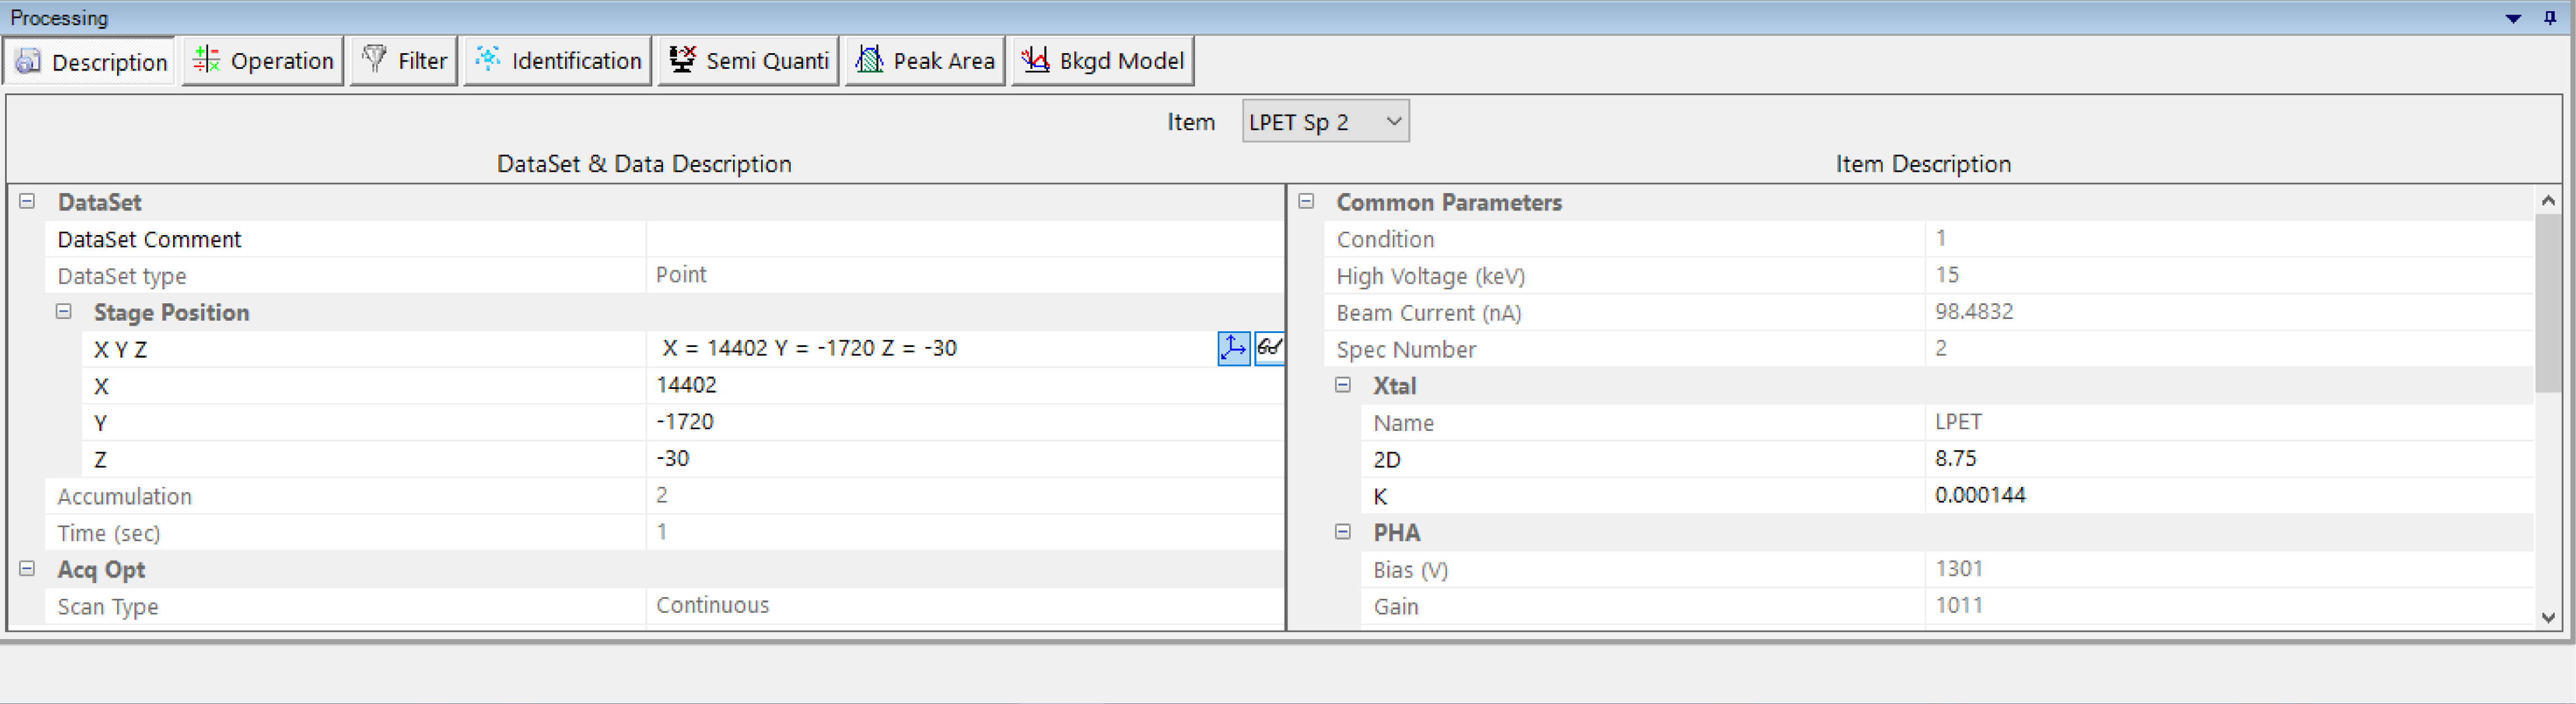This screenshot has width=2576, height=704.
Task: Open the Description tab
Action: [91, 61]
